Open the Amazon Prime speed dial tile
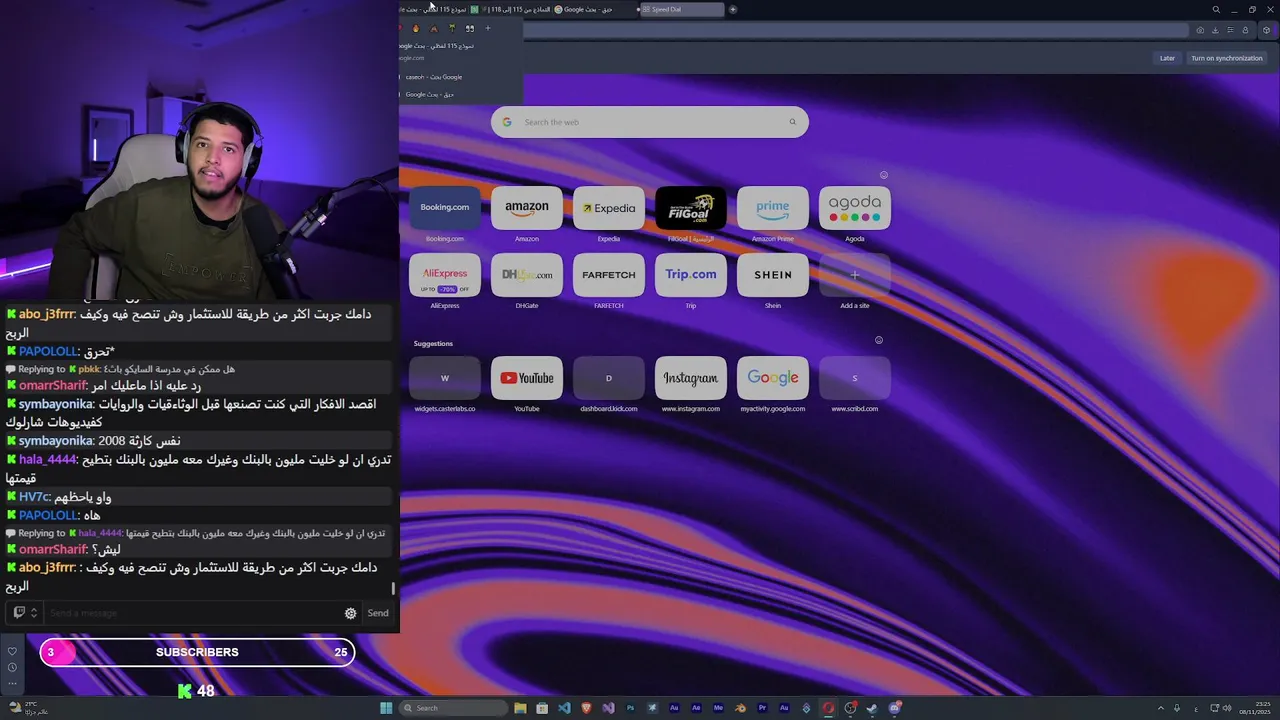 pos(773,208)
